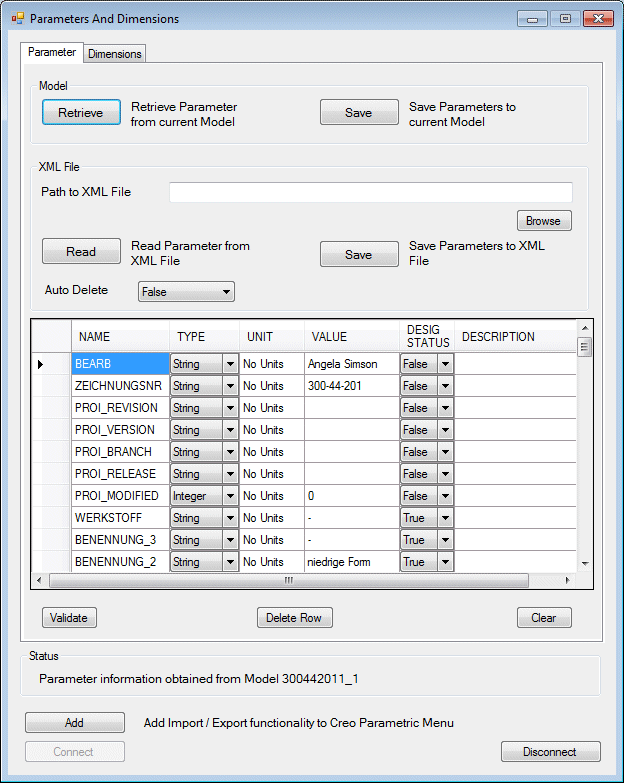Open DESIG STATUS dropdown for ZEICHNUNGSNR row
624x783 pixels.
(x=445, y=386)
